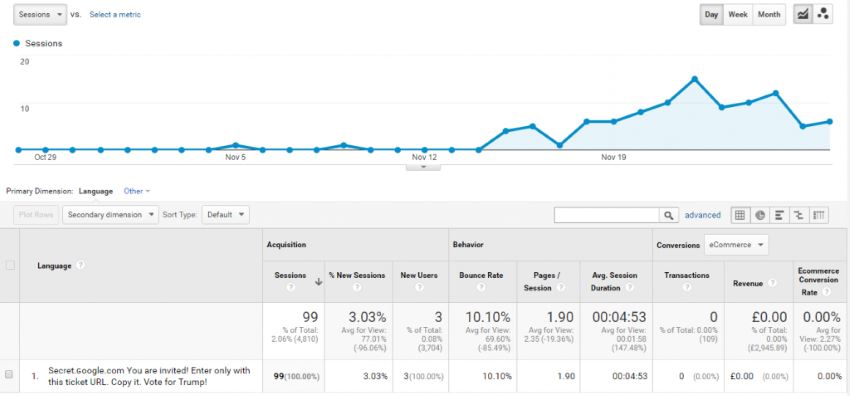The height and width of the screenshot is (396, 850).
Task: Open the help icon under New Users
Action: coord(418,287)
